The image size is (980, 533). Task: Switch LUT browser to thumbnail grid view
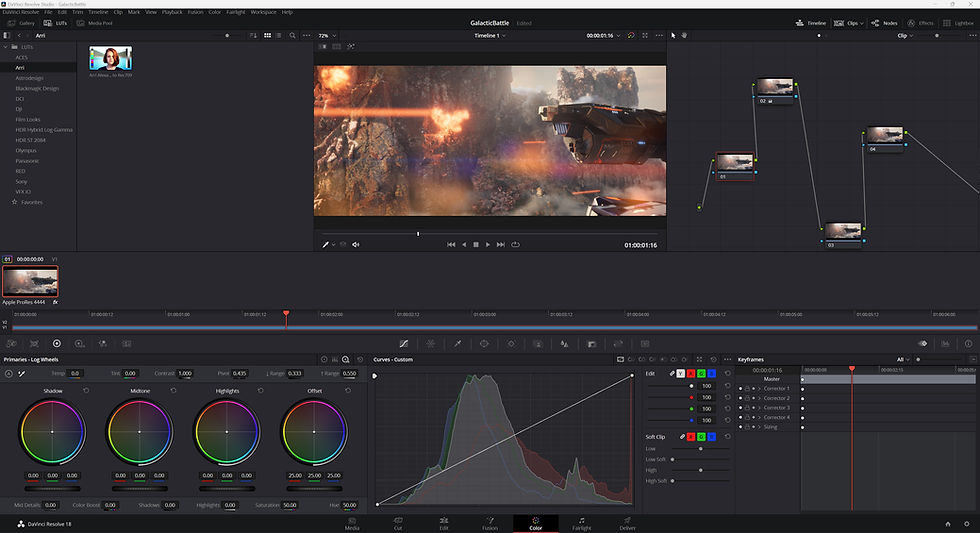[x=268, y=36]
